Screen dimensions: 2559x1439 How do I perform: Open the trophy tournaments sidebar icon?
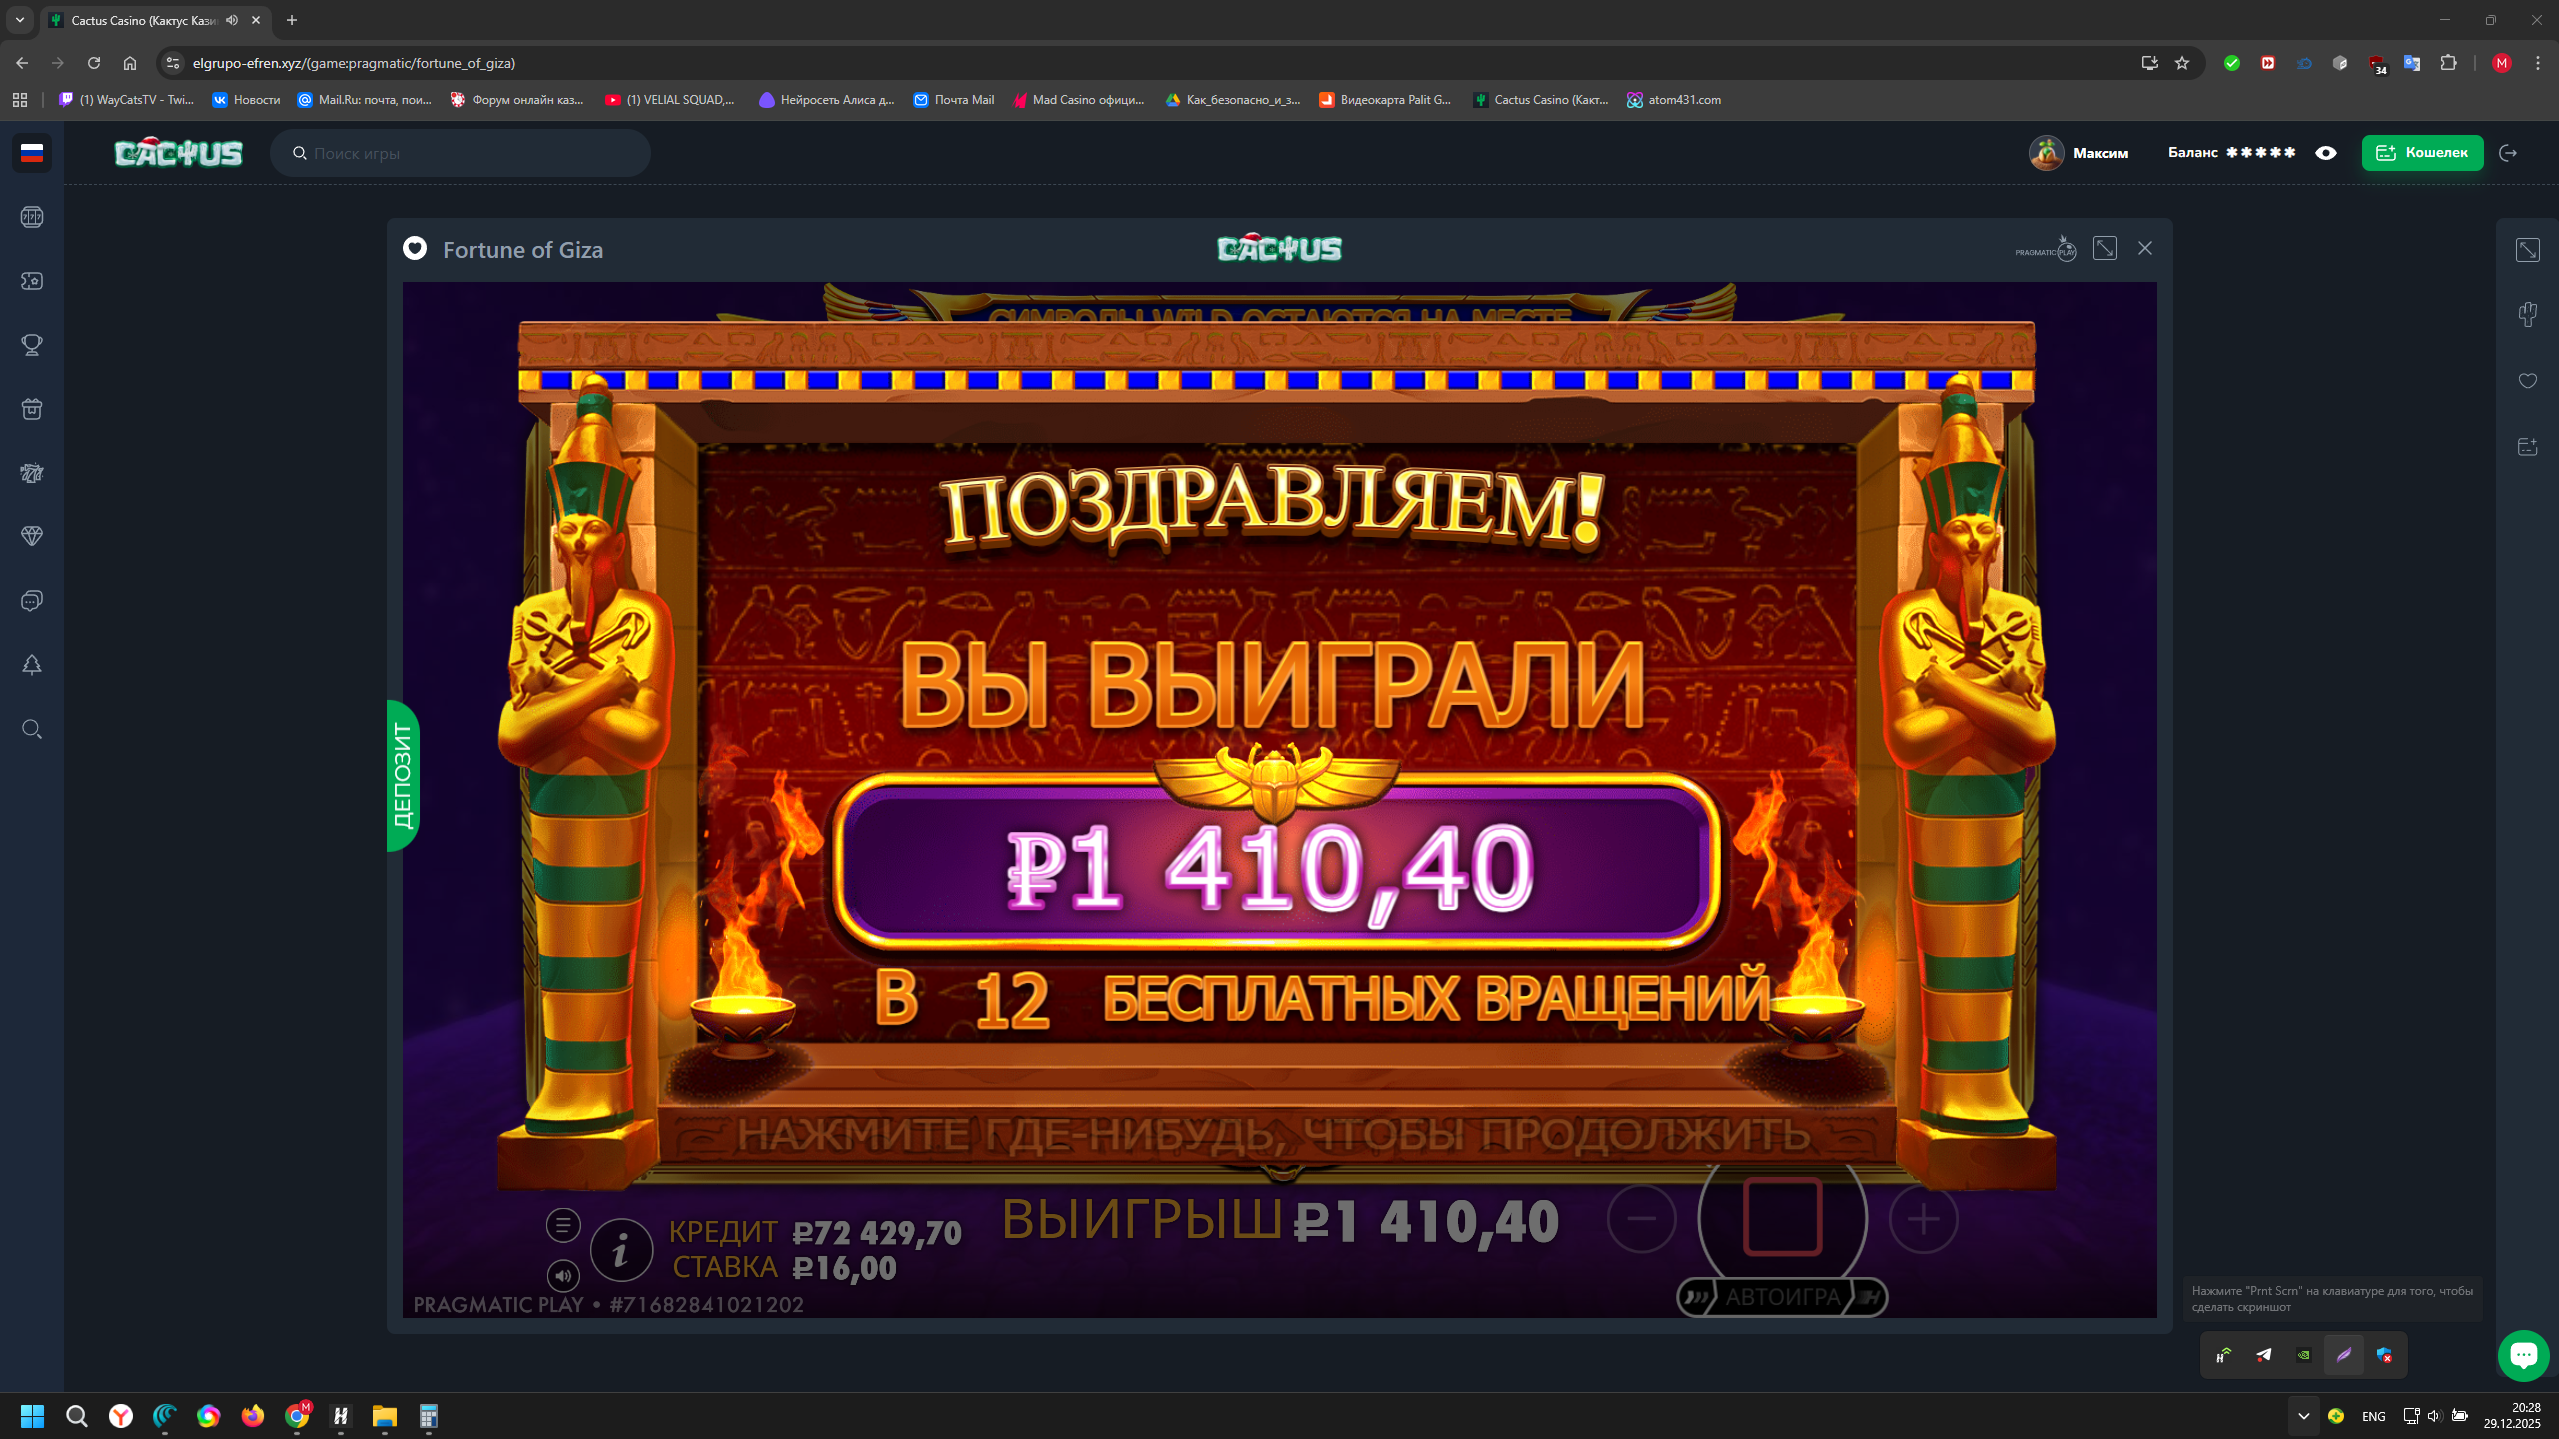tap(32, 345)
